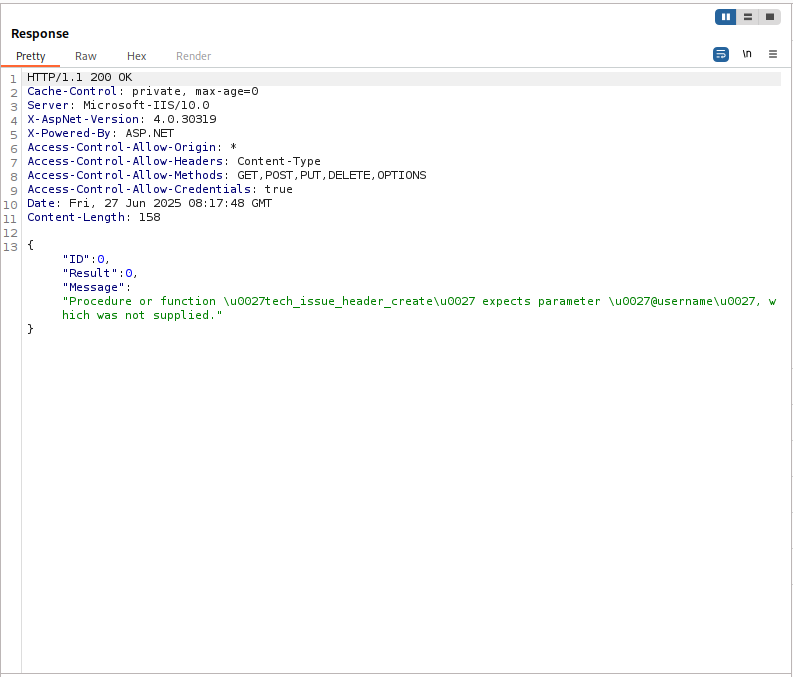This screenshot has width=793, height=677.
Task: Click the X-Powered-By header name
Action: (x=69, y=133)
